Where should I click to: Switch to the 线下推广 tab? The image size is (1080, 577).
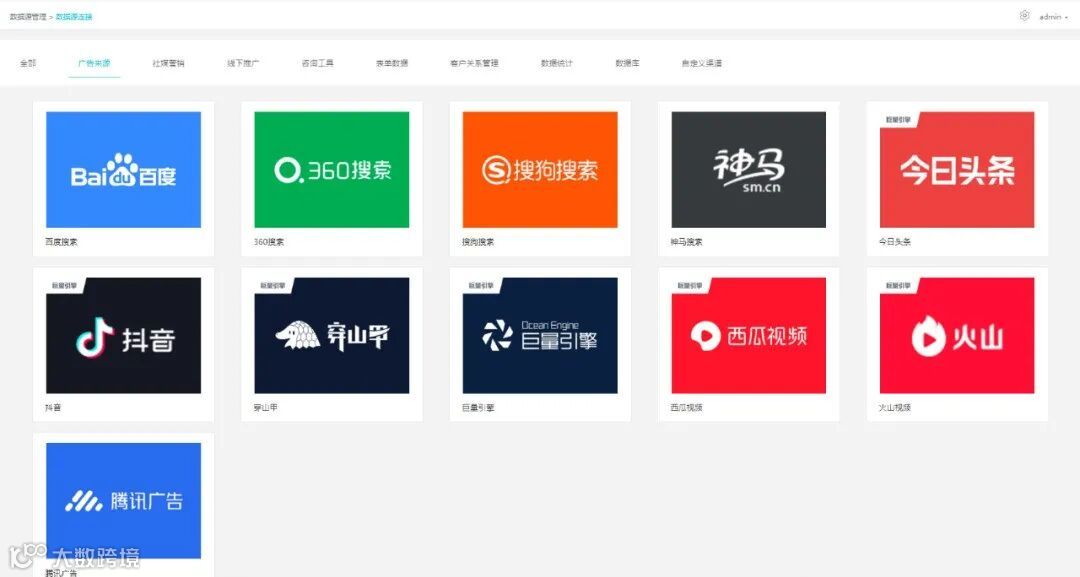(242, 63)
